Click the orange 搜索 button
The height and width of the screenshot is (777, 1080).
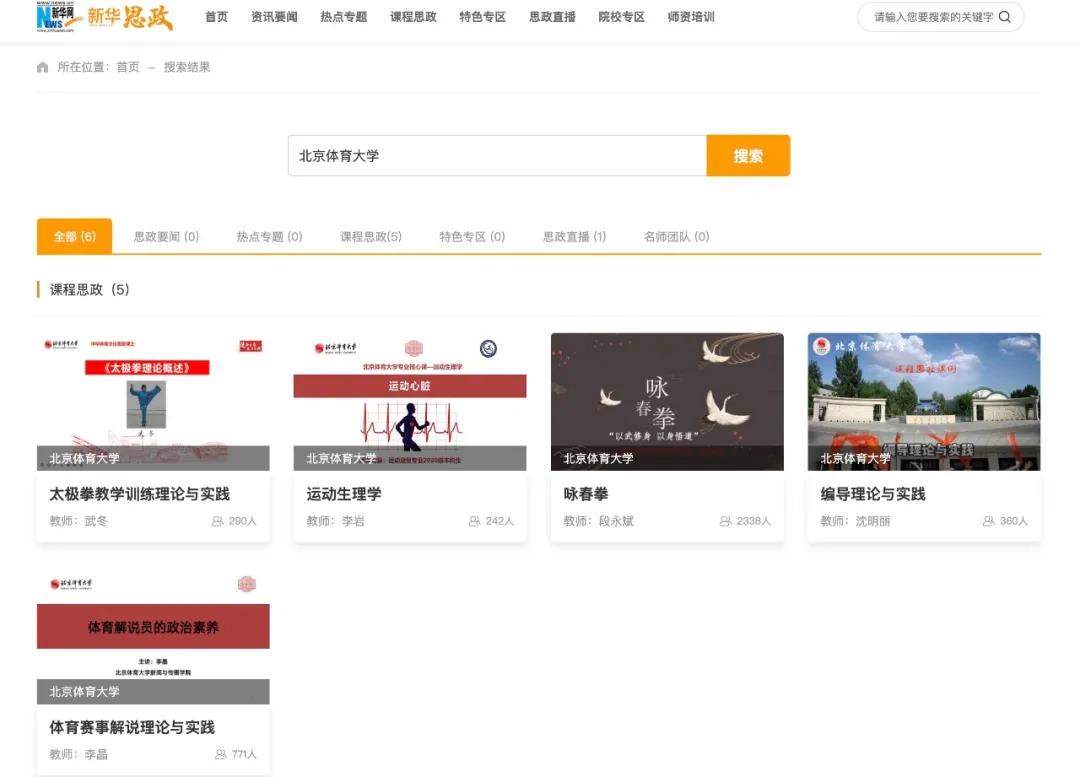pos(749,155)
